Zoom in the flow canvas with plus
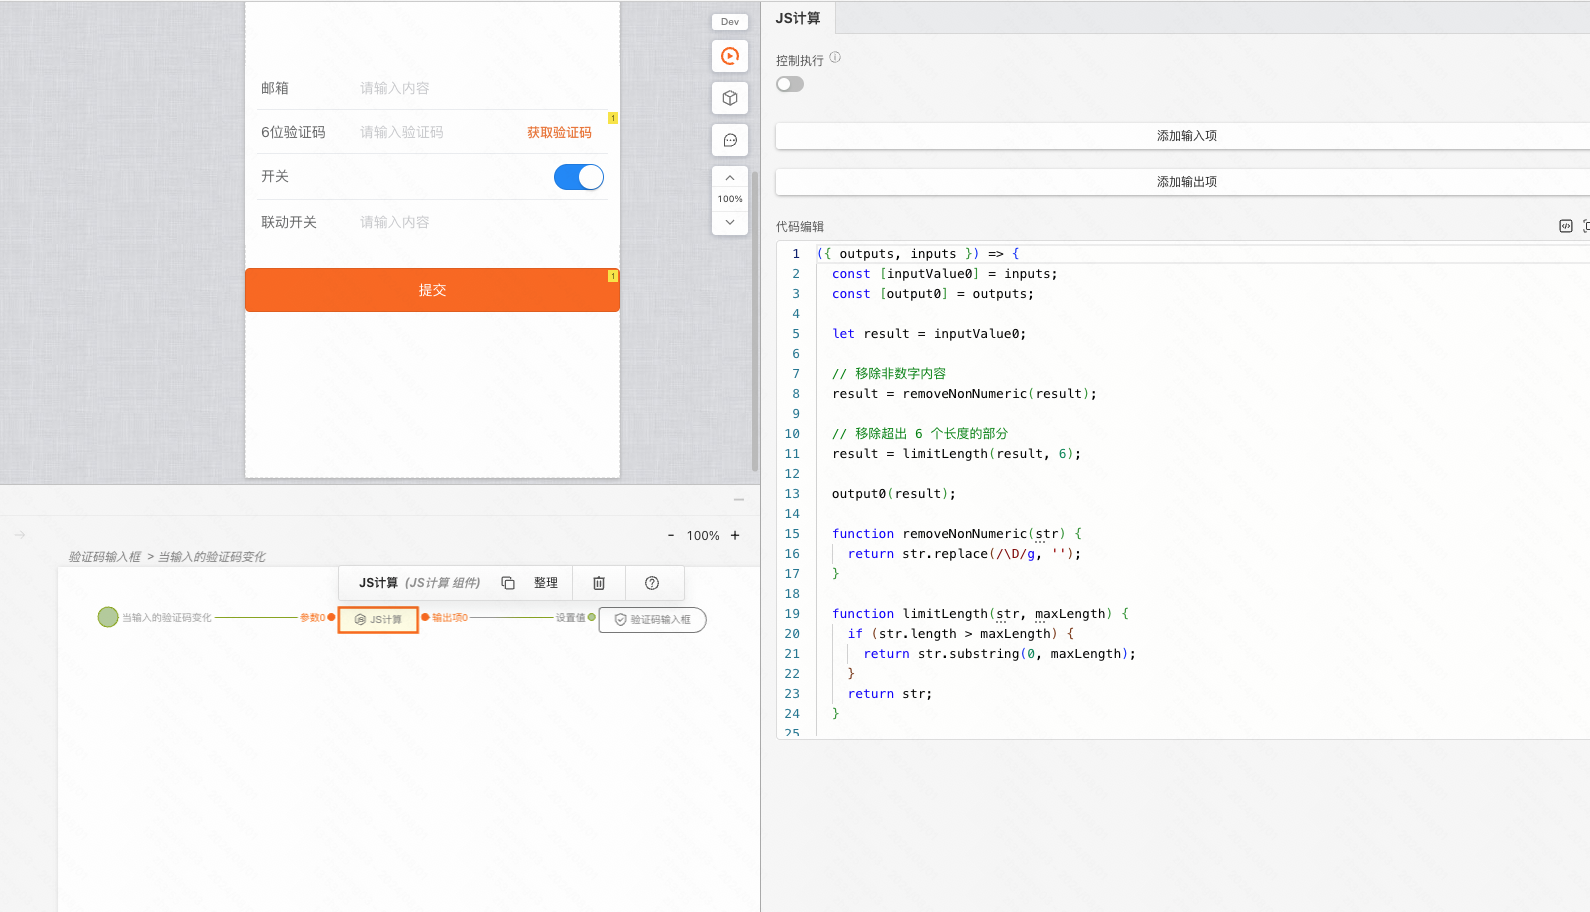Image resolution: width=1590 pixels, height=912 pixels. 735,535
